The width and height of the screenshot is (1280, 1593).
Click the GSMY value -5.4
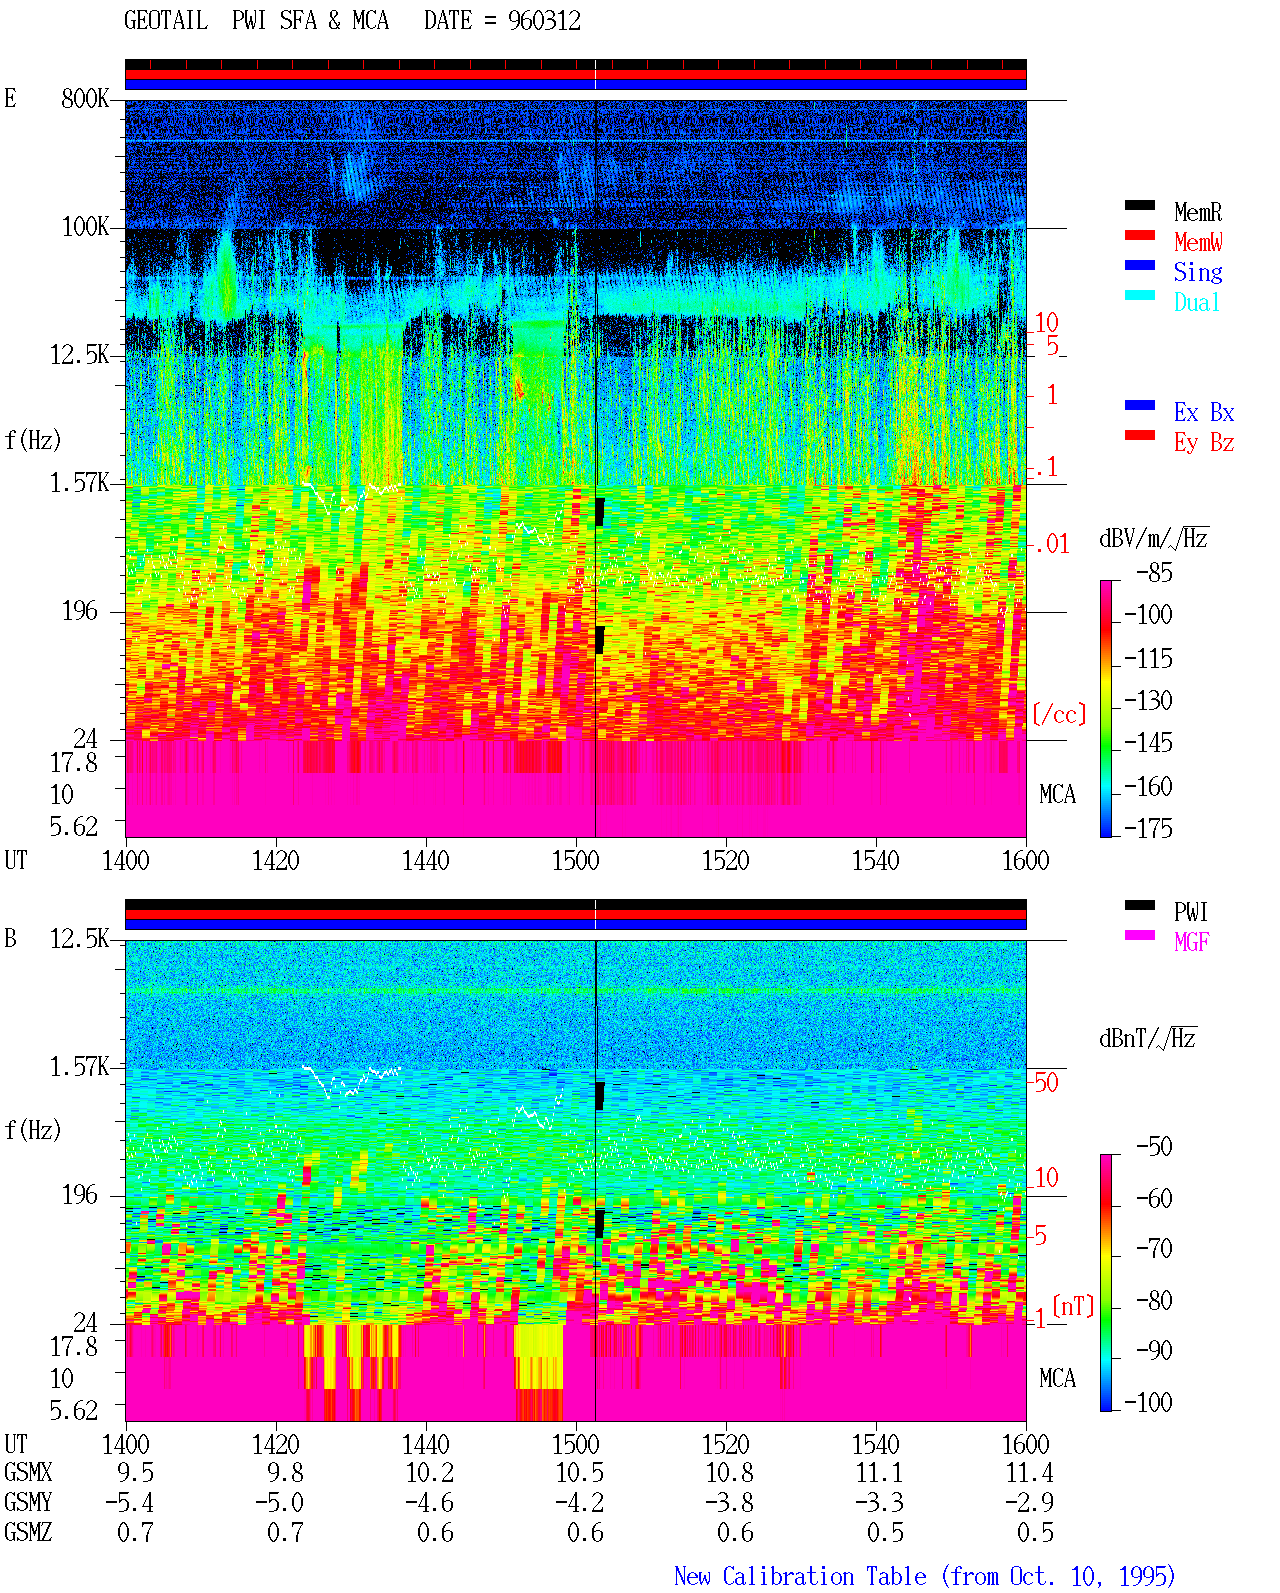point(129,1503)
